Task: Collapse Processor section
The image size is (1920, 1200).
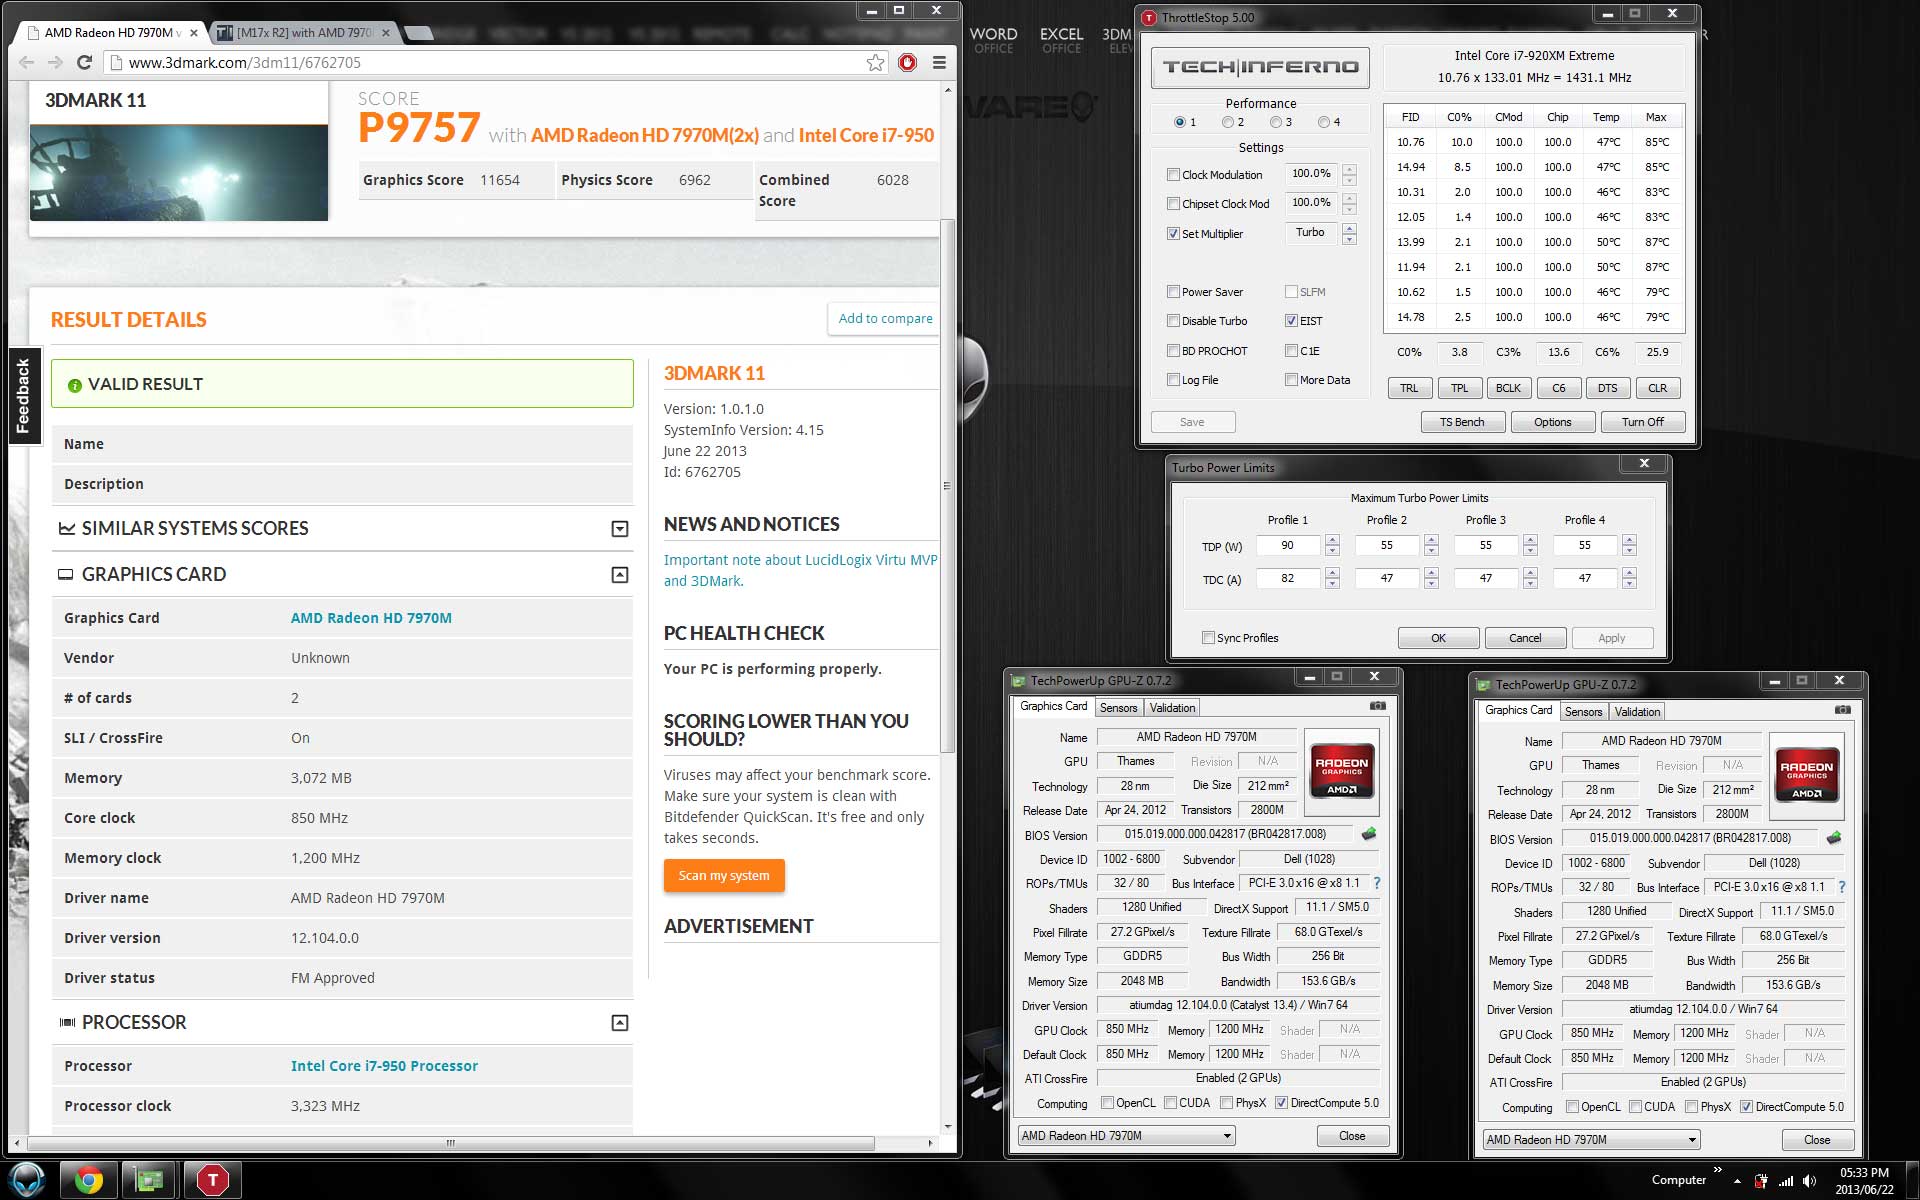Action: pyautogui.click(x=620, y=1023)
